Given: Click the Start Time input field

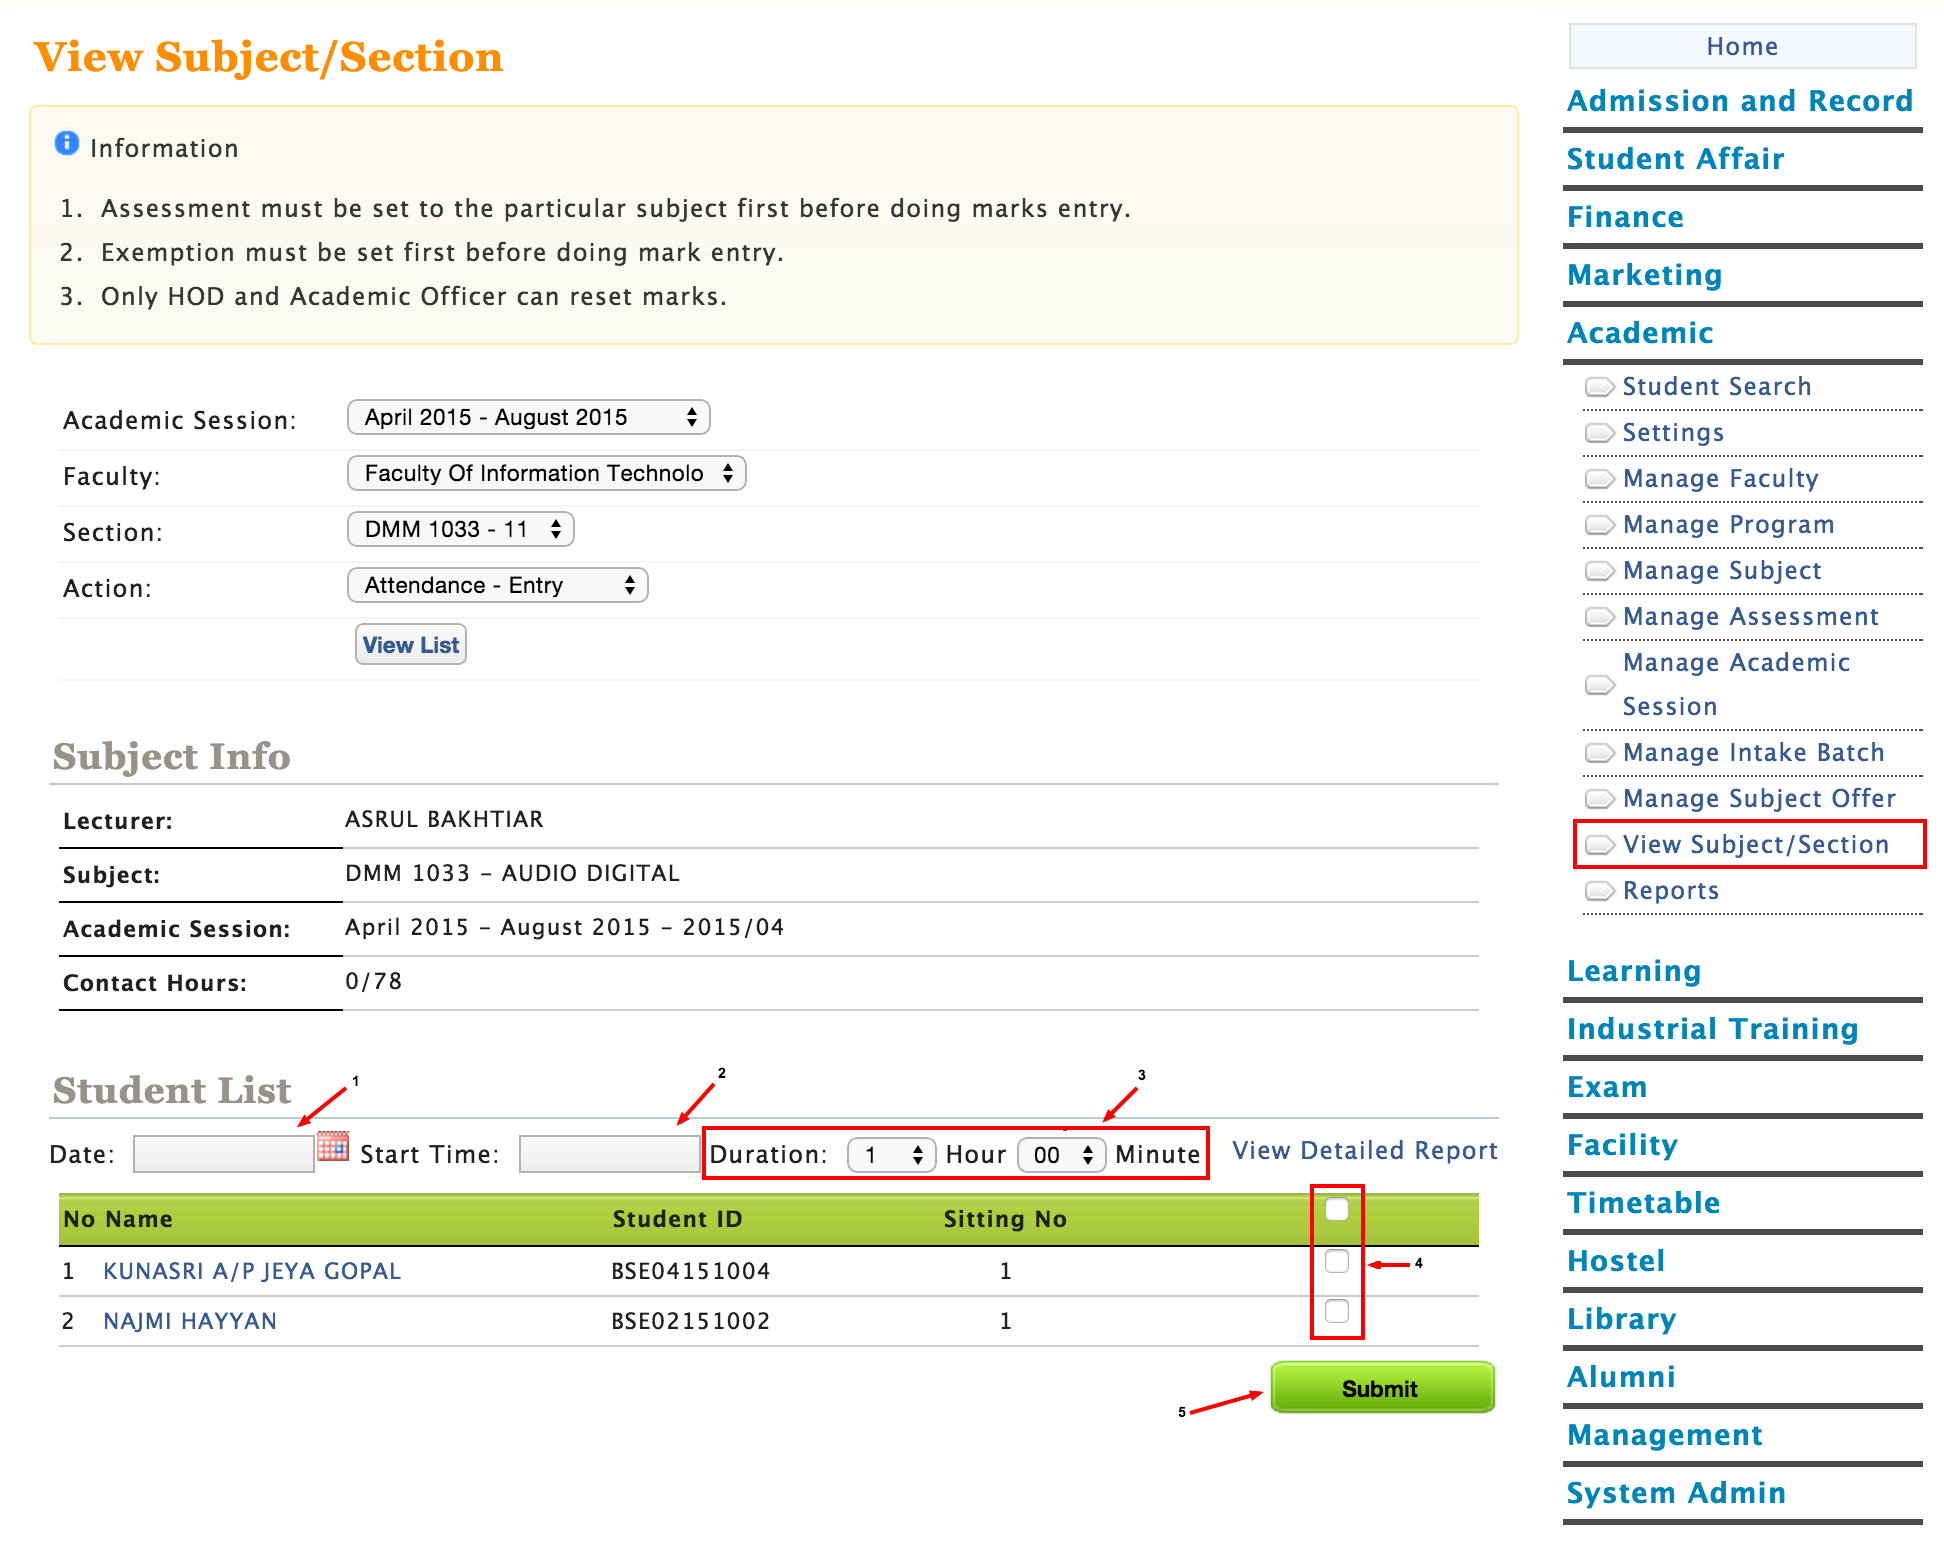Looking at the screenshot, I should click(608, 1154).
